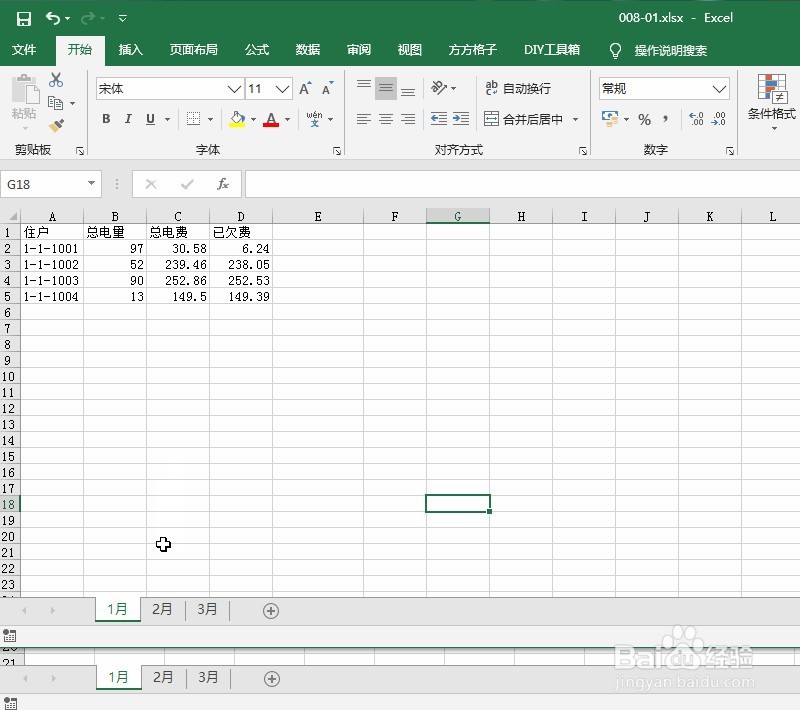
Task: Click 操作说明搜索 search box
Action: coord(670,50)
